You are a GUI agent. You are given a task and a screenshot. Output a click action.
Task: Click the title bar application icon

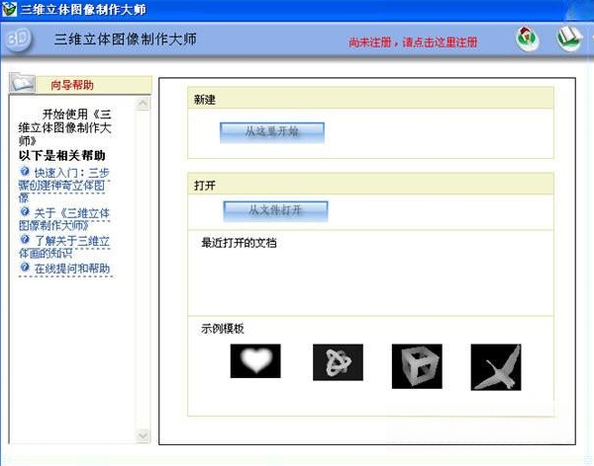[x=9, y=9]
